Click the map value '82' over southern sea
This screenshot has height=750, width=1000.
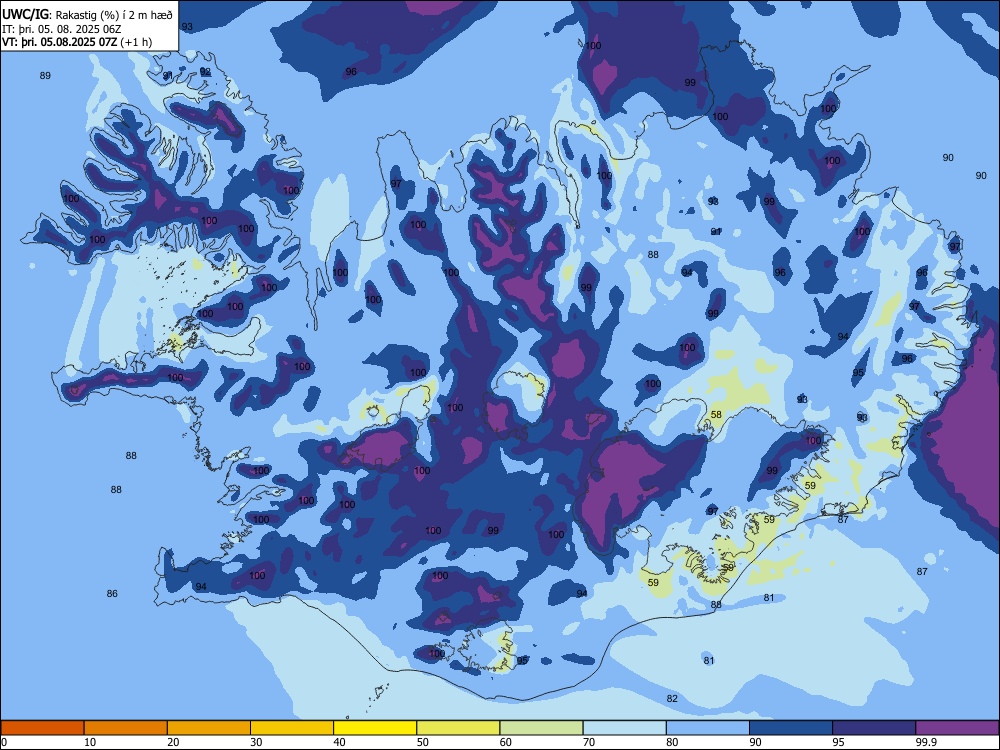tap(672, 698)
